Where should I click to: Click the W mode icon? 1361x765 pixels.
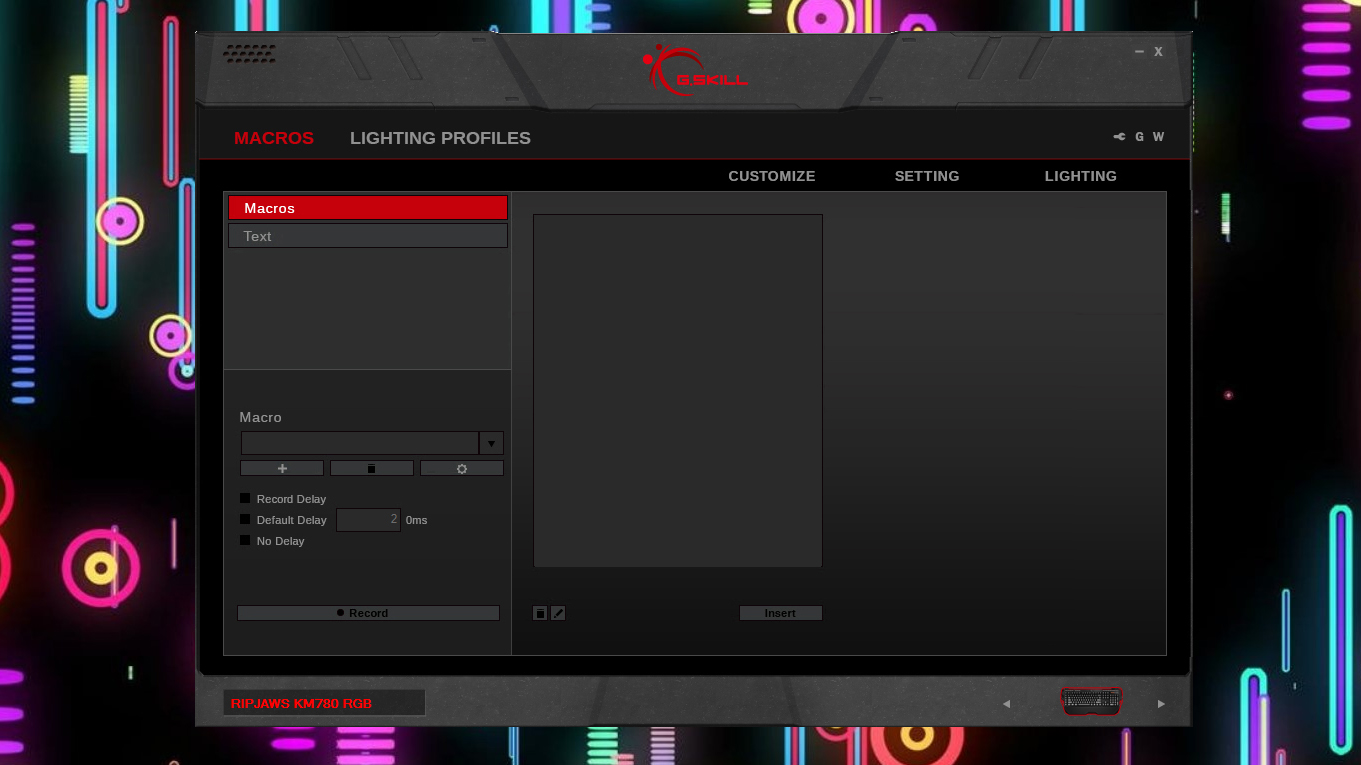(1158, 137)
